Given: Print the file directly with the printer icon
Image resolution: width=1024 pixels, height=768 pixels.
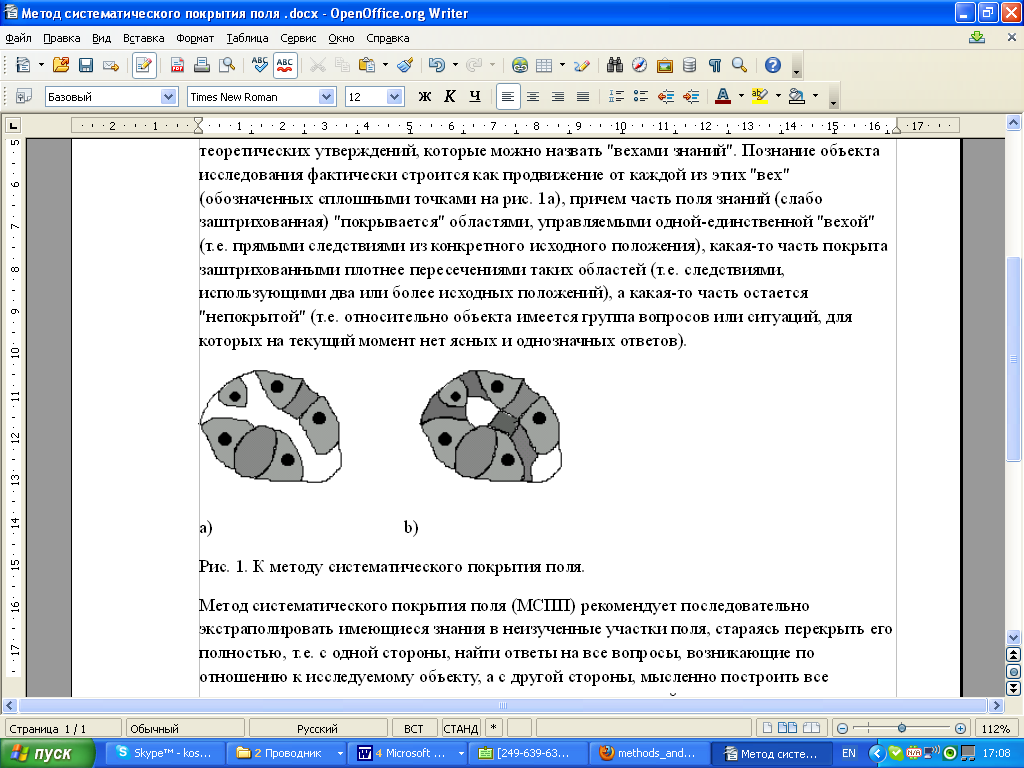Looking at the screenshot, I should (202, 65).
